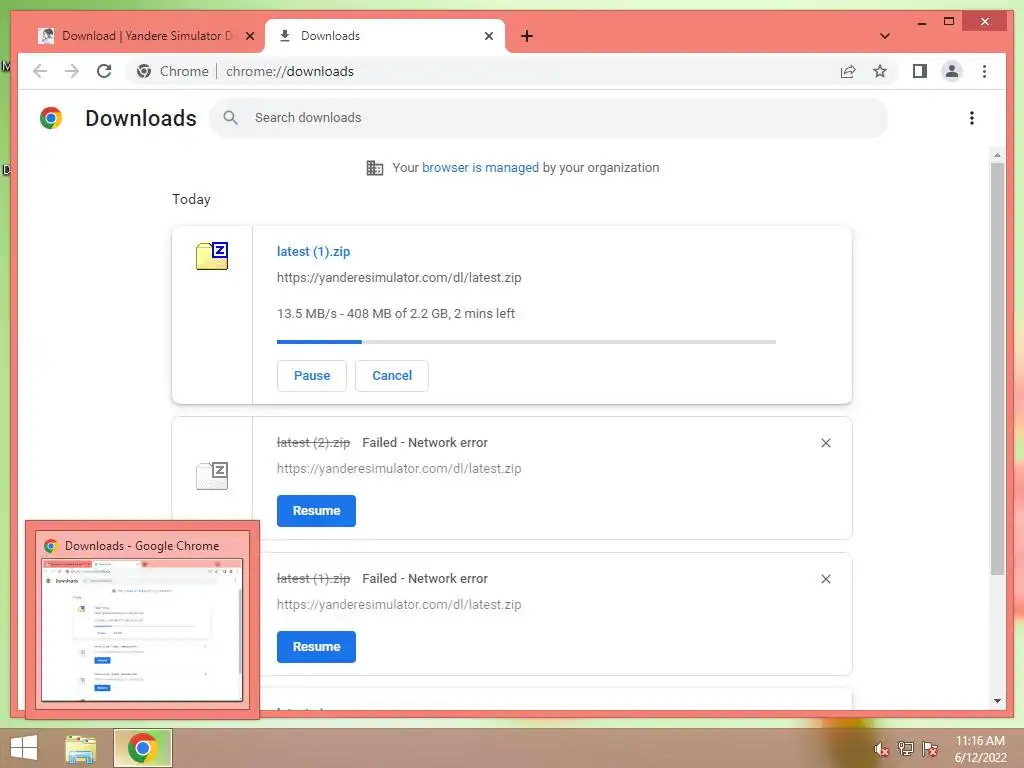Click the Search downloads field
The width and height of the screenshot is (1024, 768).
click(x=549, y=118)
